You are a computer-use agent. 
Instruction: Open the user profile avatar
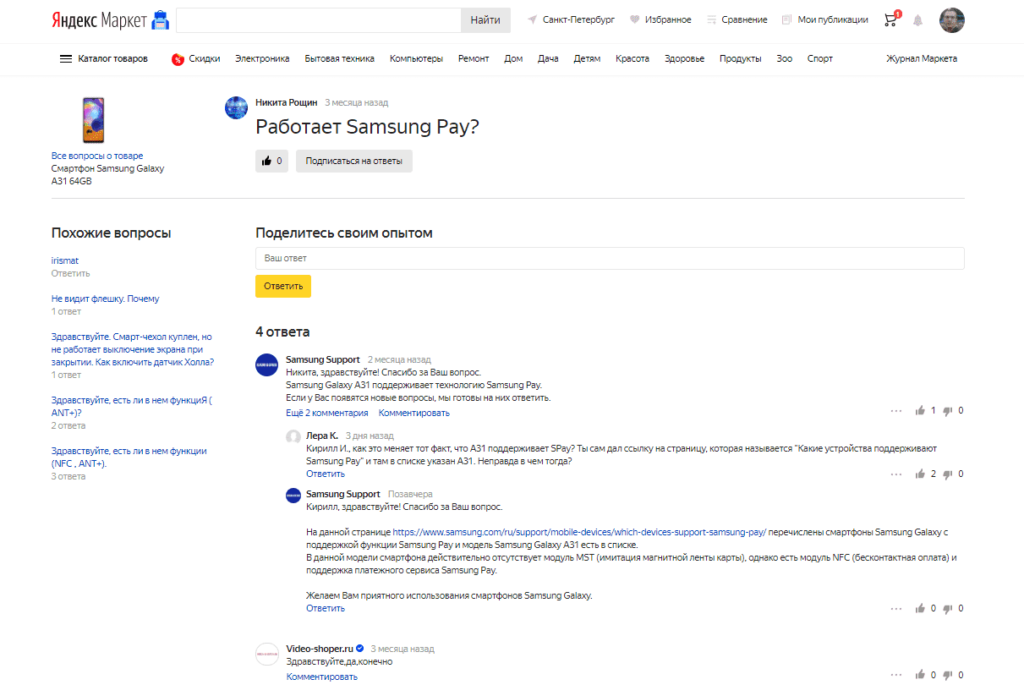952,20
